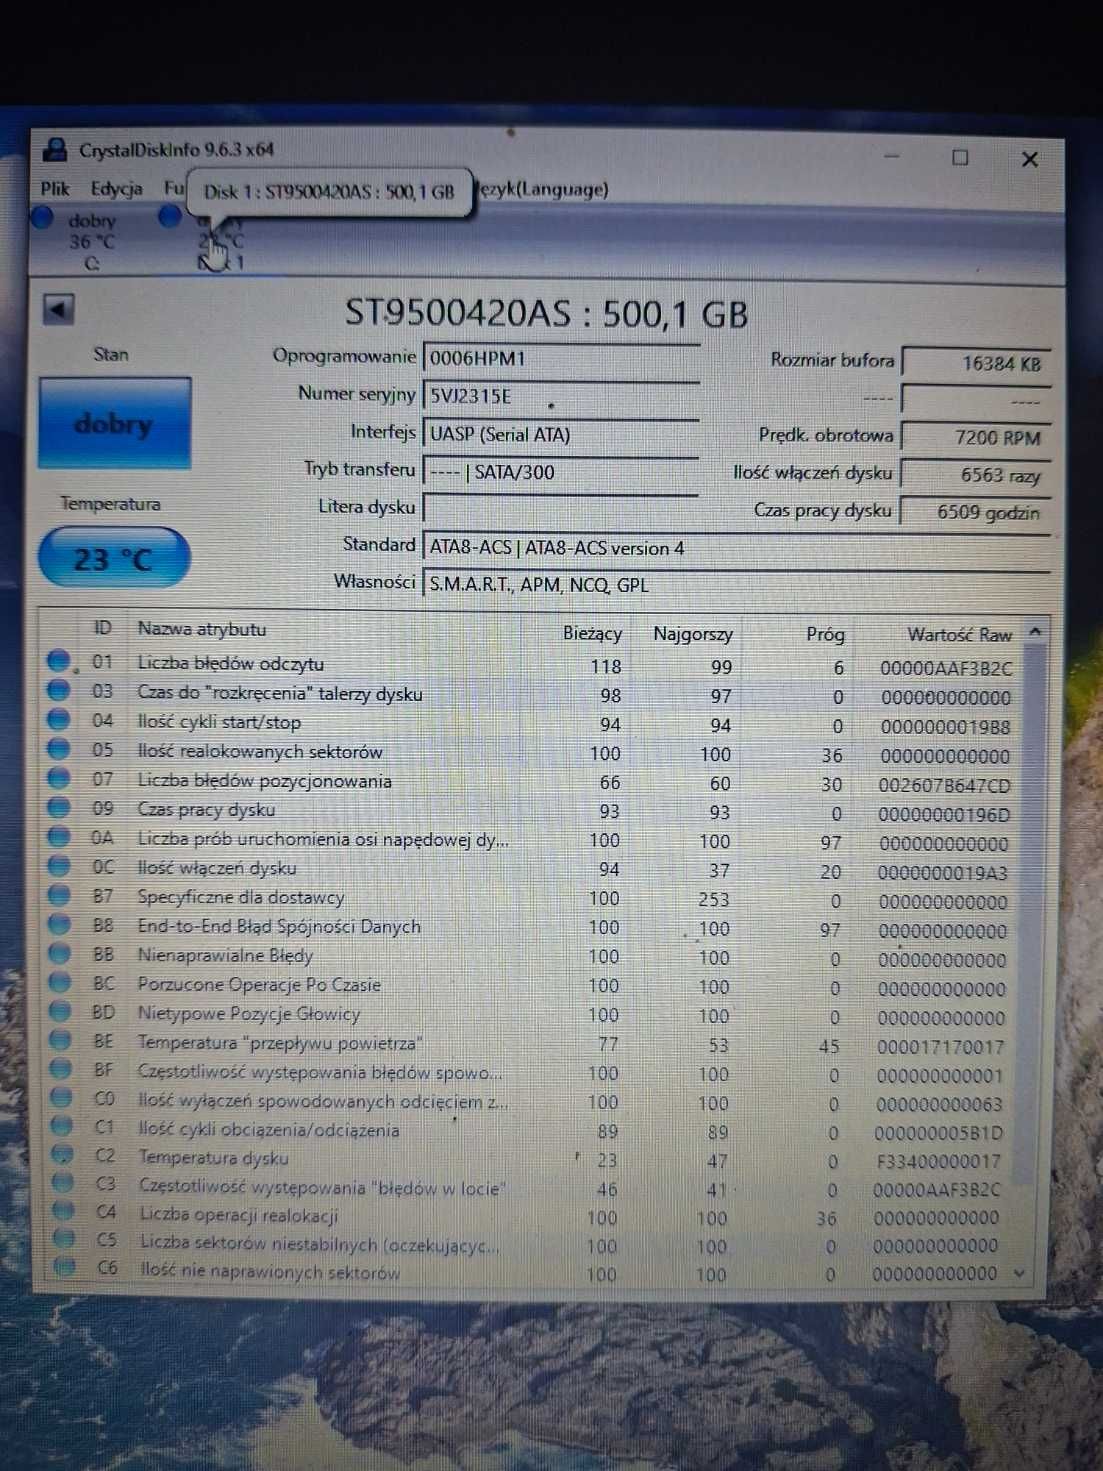1103x1471 pixels.
Task: Click the status icon for attribute C0
Action: (x=62, y=1098)
